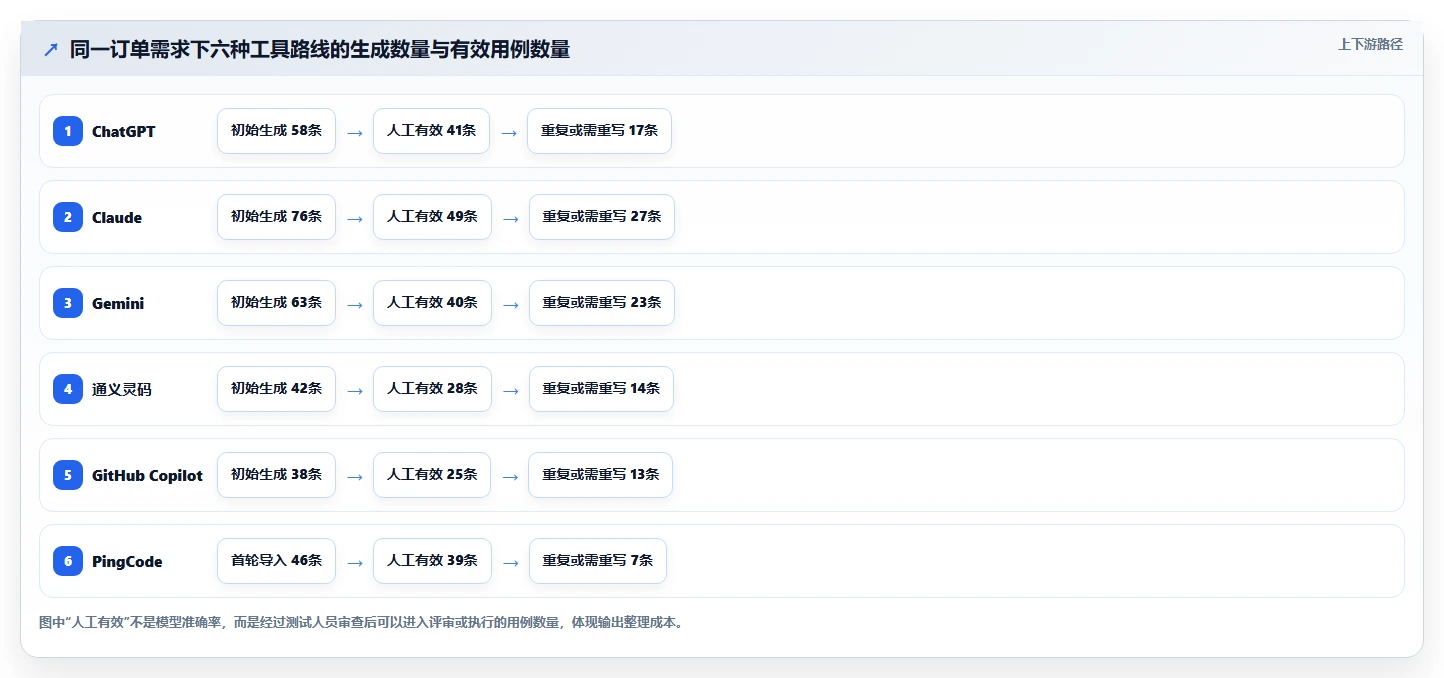Click the arrow after 人工有效 40条

(510, 304)
